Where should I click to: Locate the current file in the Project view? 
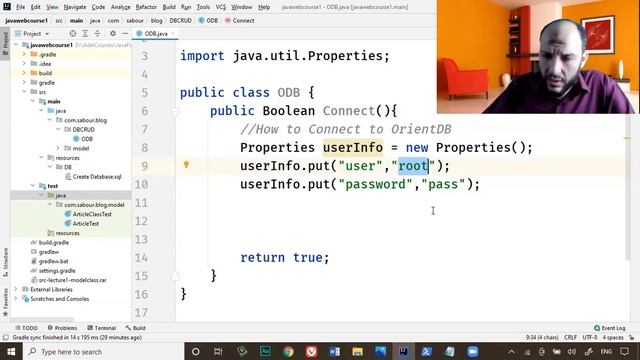pos(73,33)
